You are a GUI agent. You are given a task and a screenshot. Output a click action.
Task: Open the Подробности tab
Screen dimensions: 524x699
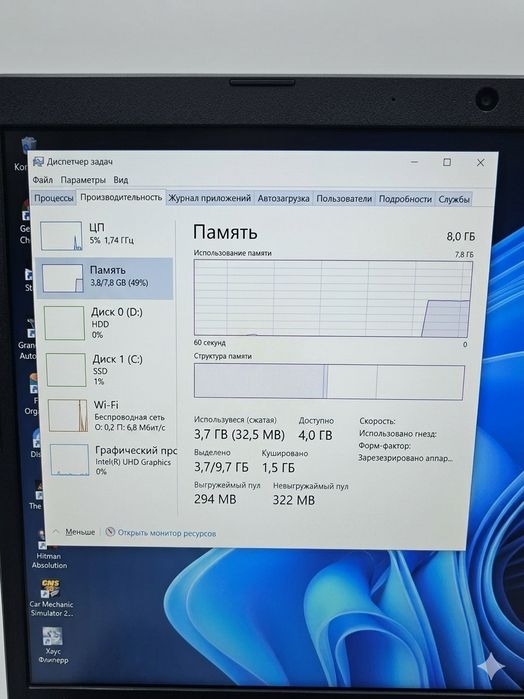tap(405, 199)
